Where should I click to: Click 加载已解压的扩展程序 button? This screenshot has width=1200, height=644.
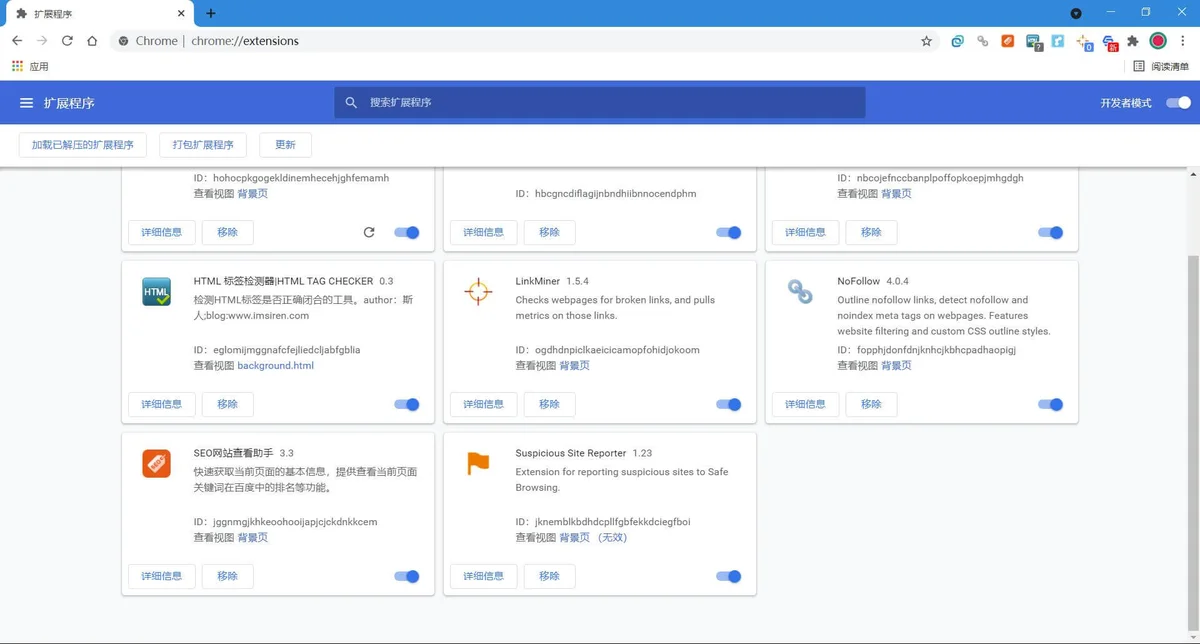coord(83,145)
